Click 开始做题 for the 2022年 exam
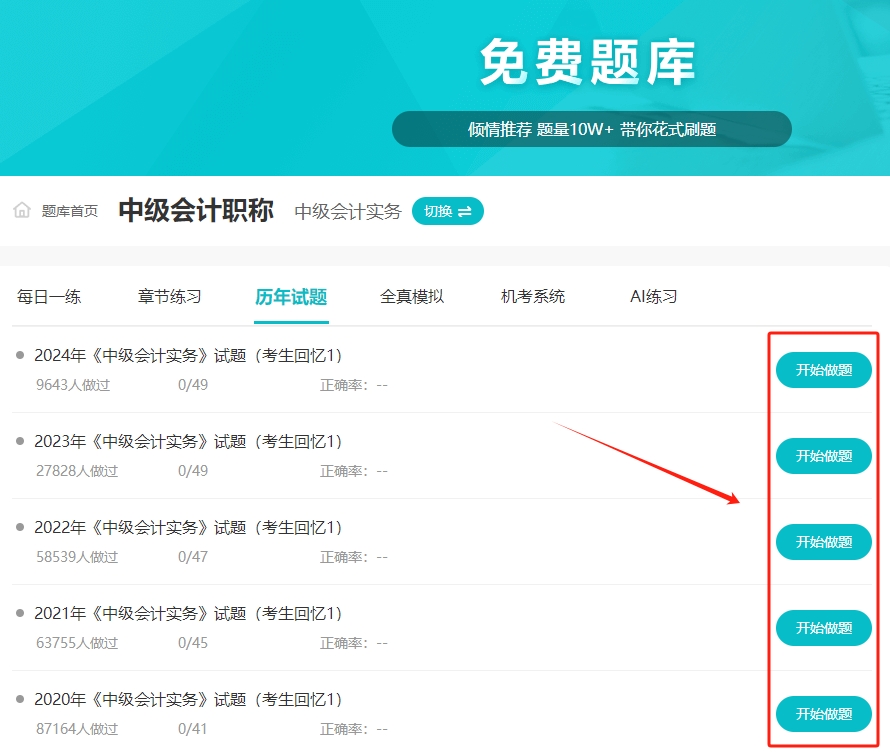 [823, 542]
